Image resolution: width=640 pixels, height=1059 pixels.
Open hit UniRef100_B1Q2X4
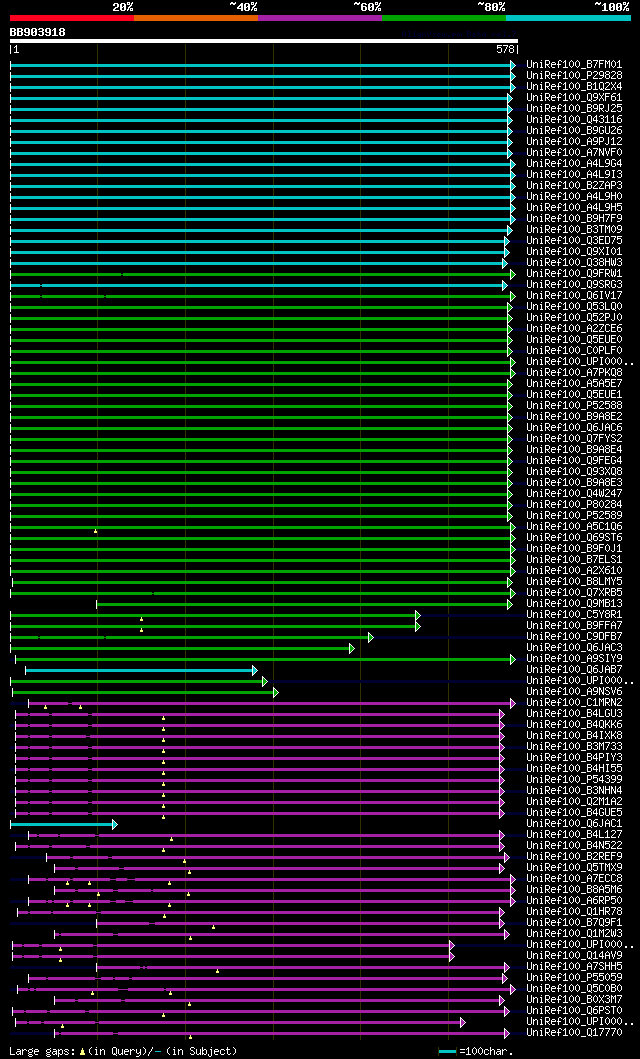tap(574, 86)
